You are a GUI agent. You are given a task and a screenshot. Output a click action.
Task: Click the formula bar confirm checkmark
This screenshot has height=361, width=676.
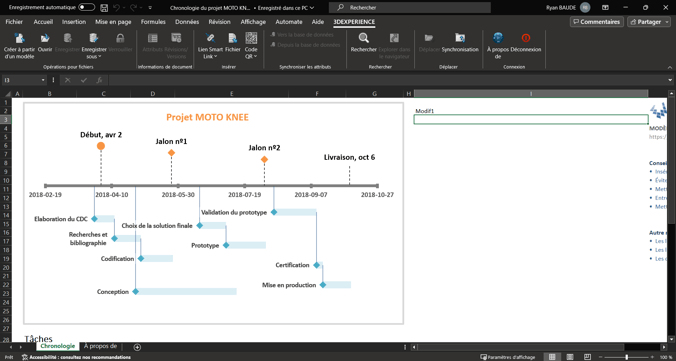[x=84, y=80]
